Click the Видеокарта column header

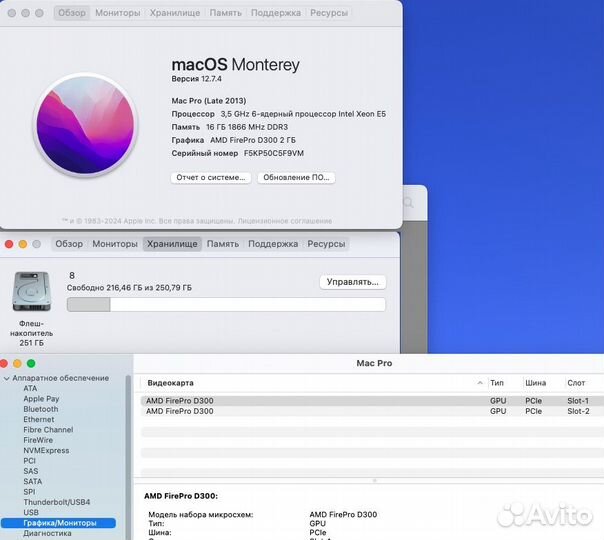(170, 383)
